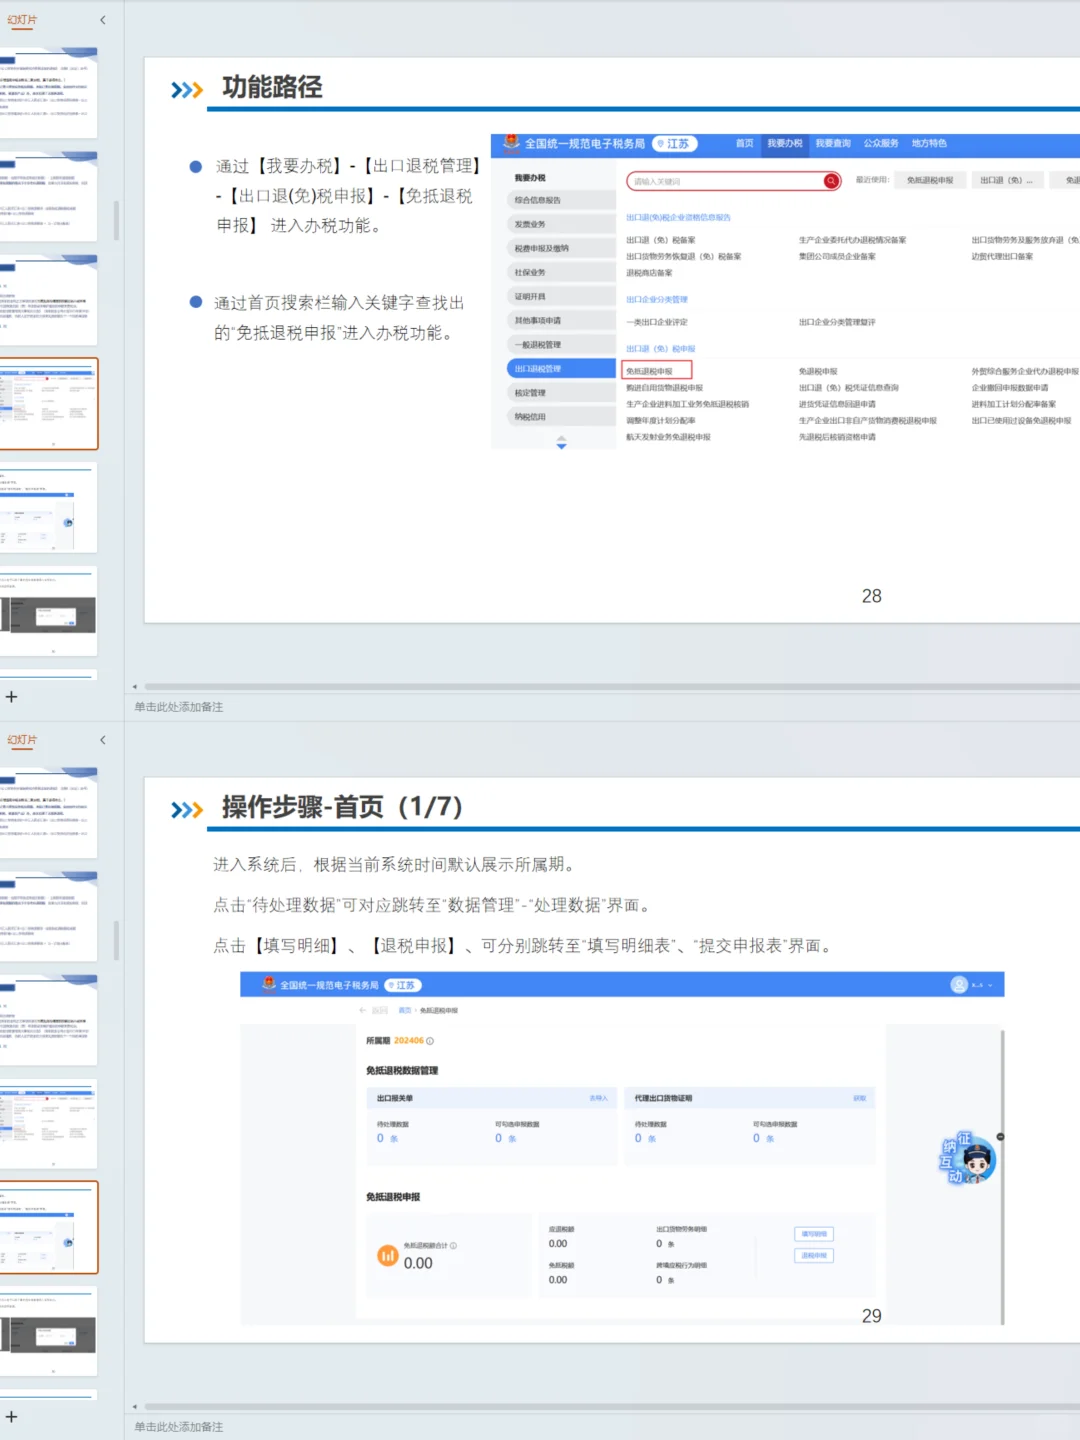Click the back arrow in the breadcrumb bar
This screenshot has width=1080, height=1440.
pos(363,1008)
